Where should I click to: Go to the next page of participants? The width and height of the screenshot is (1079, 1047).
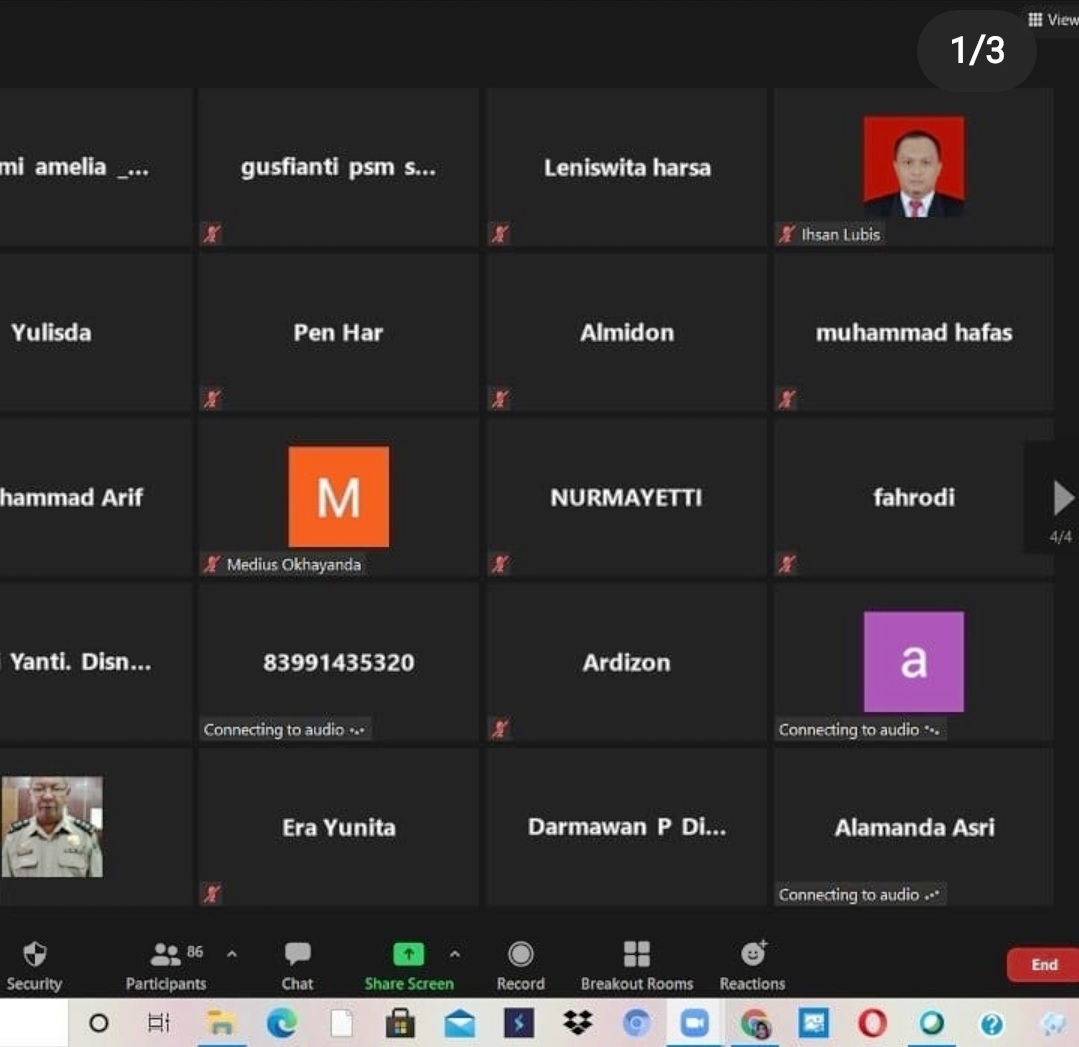(x=1062, y=497)
